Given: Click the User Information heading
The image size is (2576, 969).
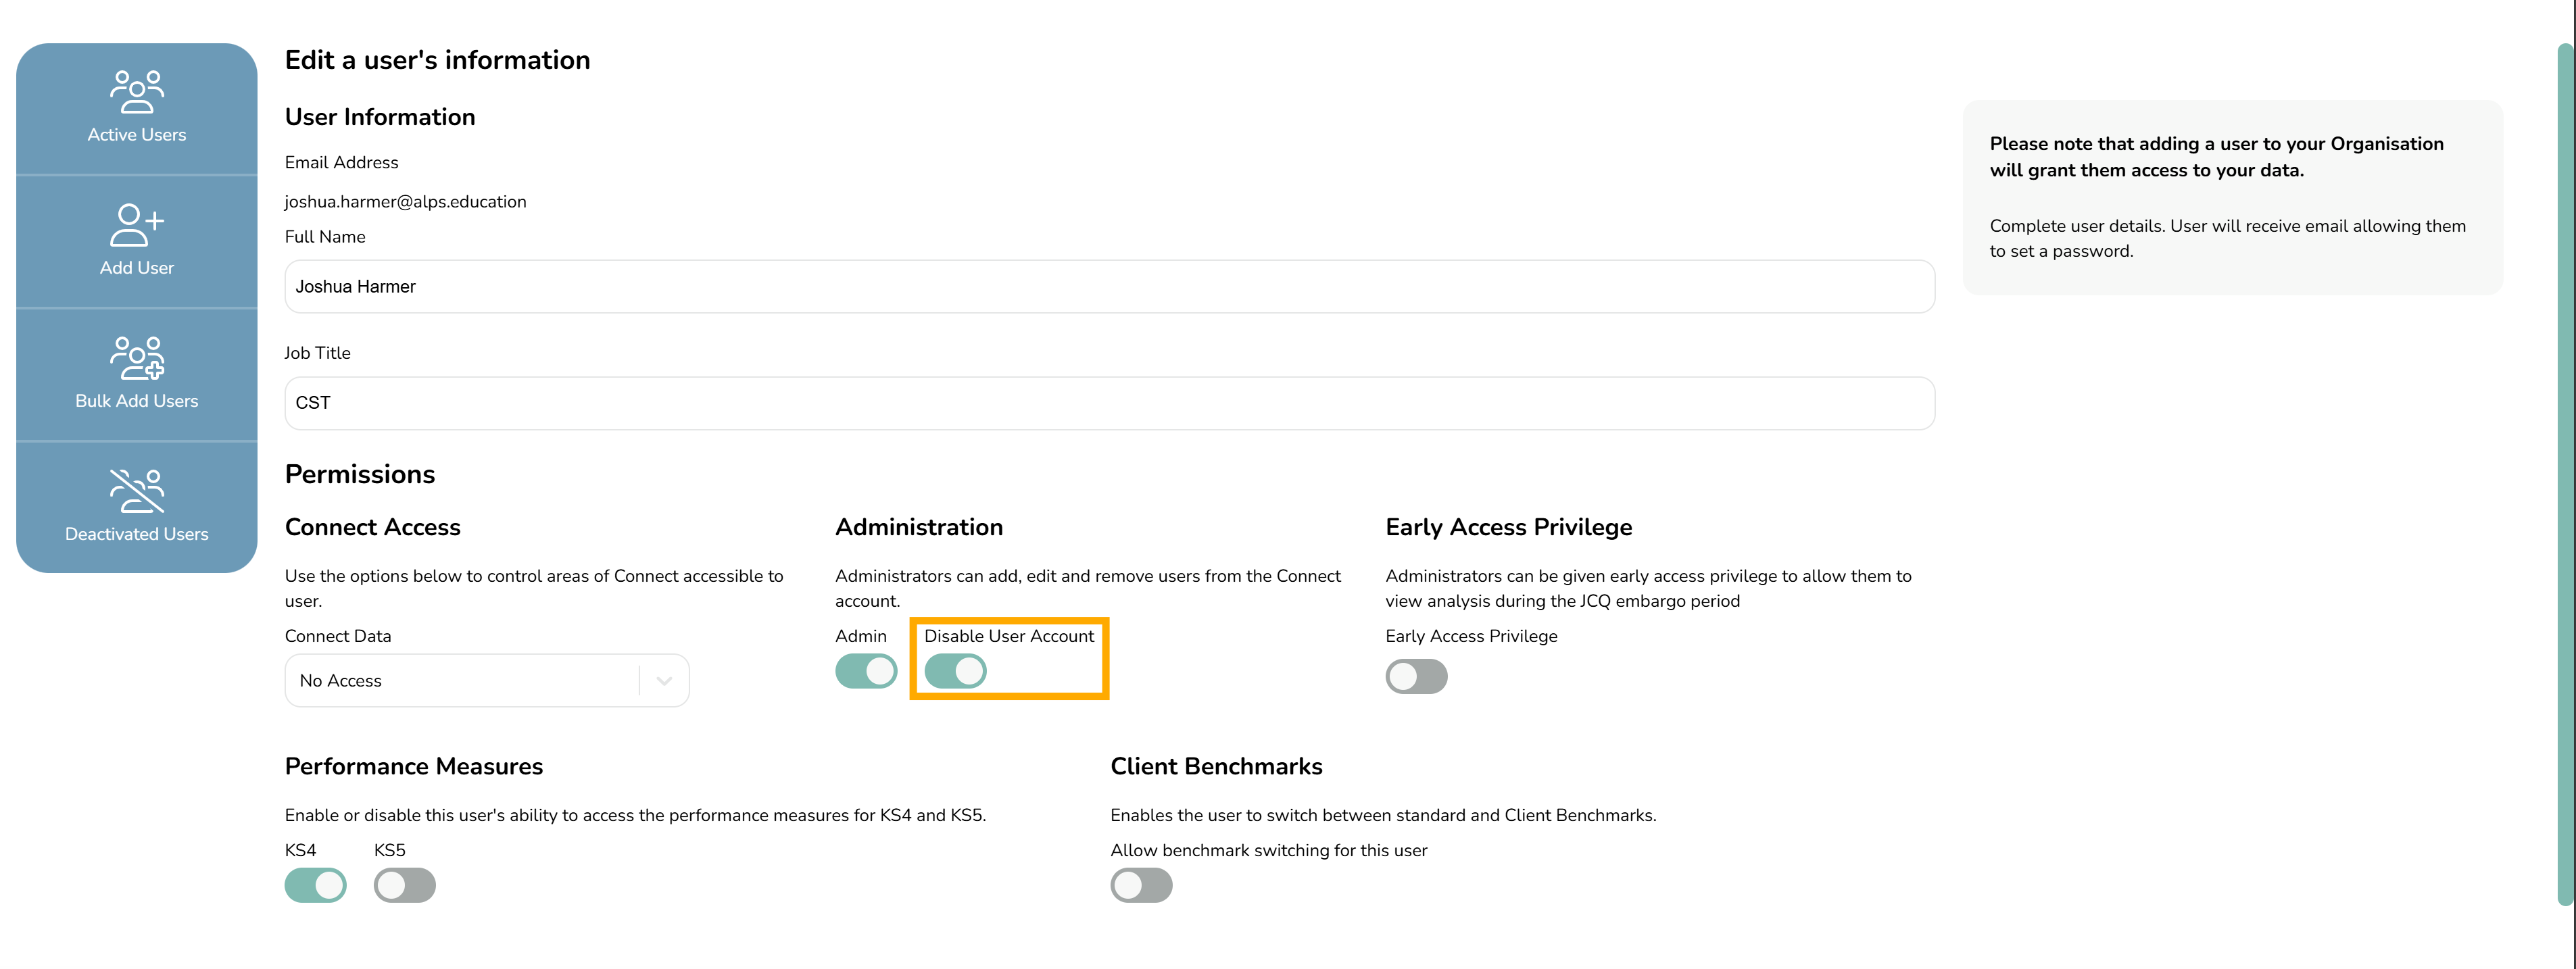Looking at the screenshot, I should click(380, 118).
